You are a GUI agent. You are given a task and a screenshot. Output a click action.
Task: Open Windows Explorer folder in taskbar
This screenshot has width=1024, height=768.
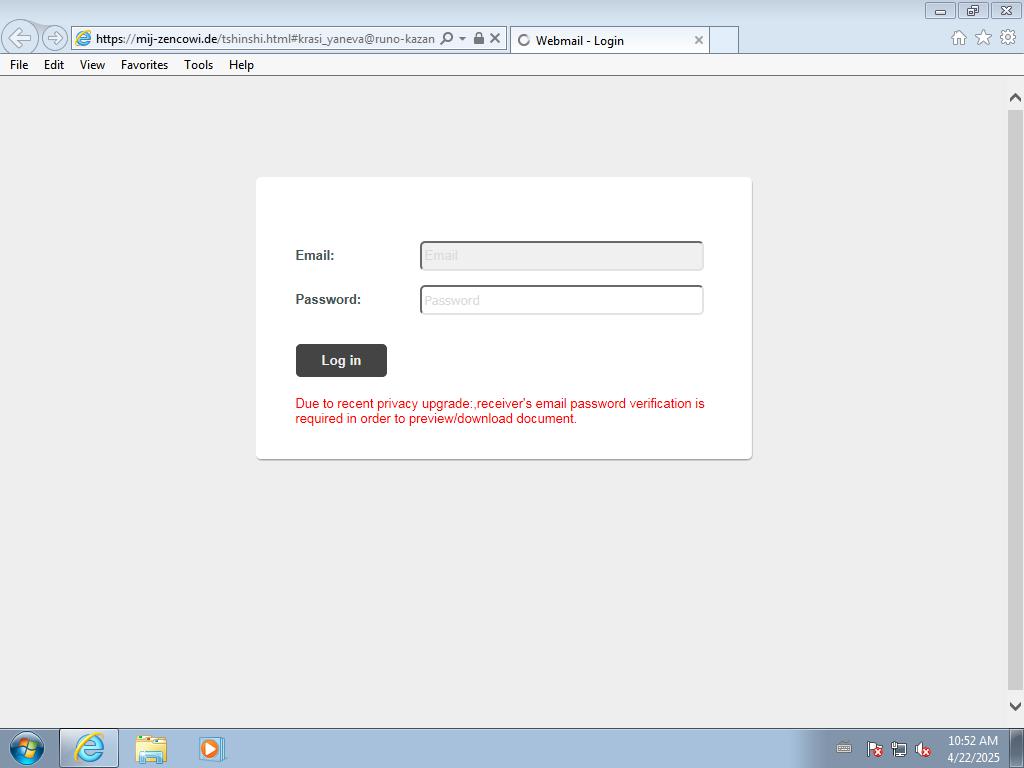click(x=151, y=748)
